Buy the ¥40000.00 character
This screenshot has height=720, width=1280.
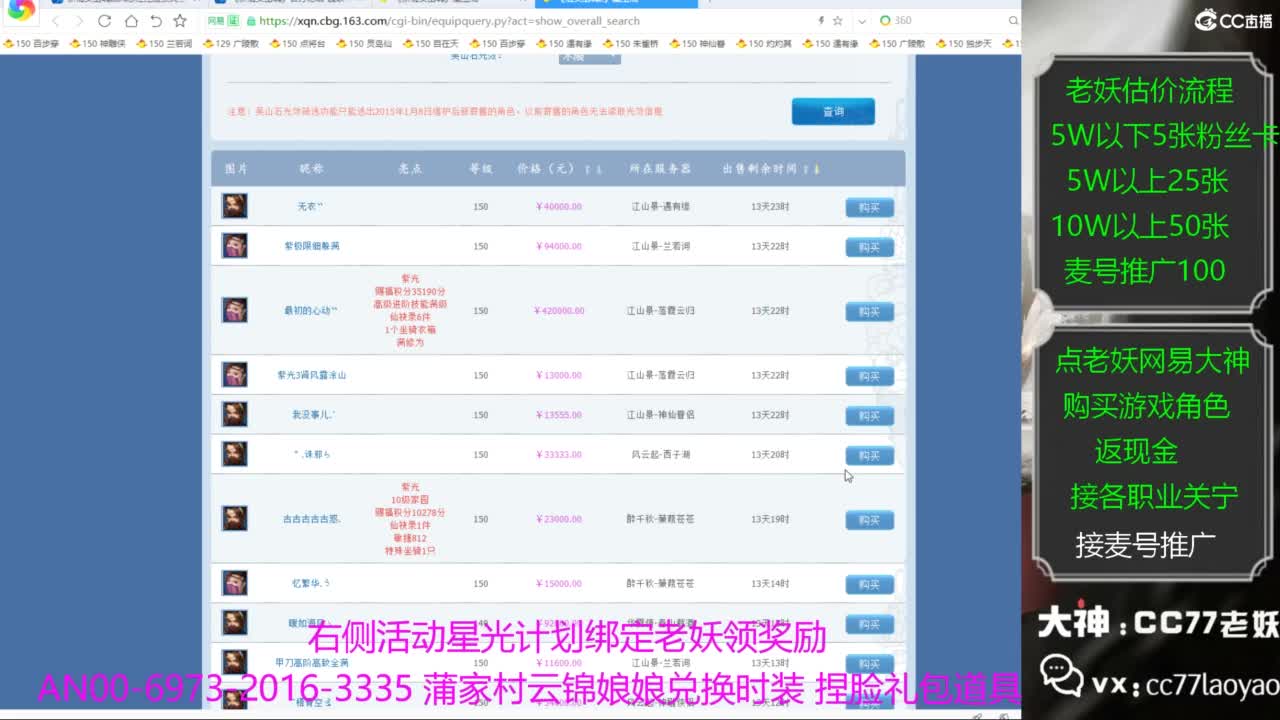869,207
